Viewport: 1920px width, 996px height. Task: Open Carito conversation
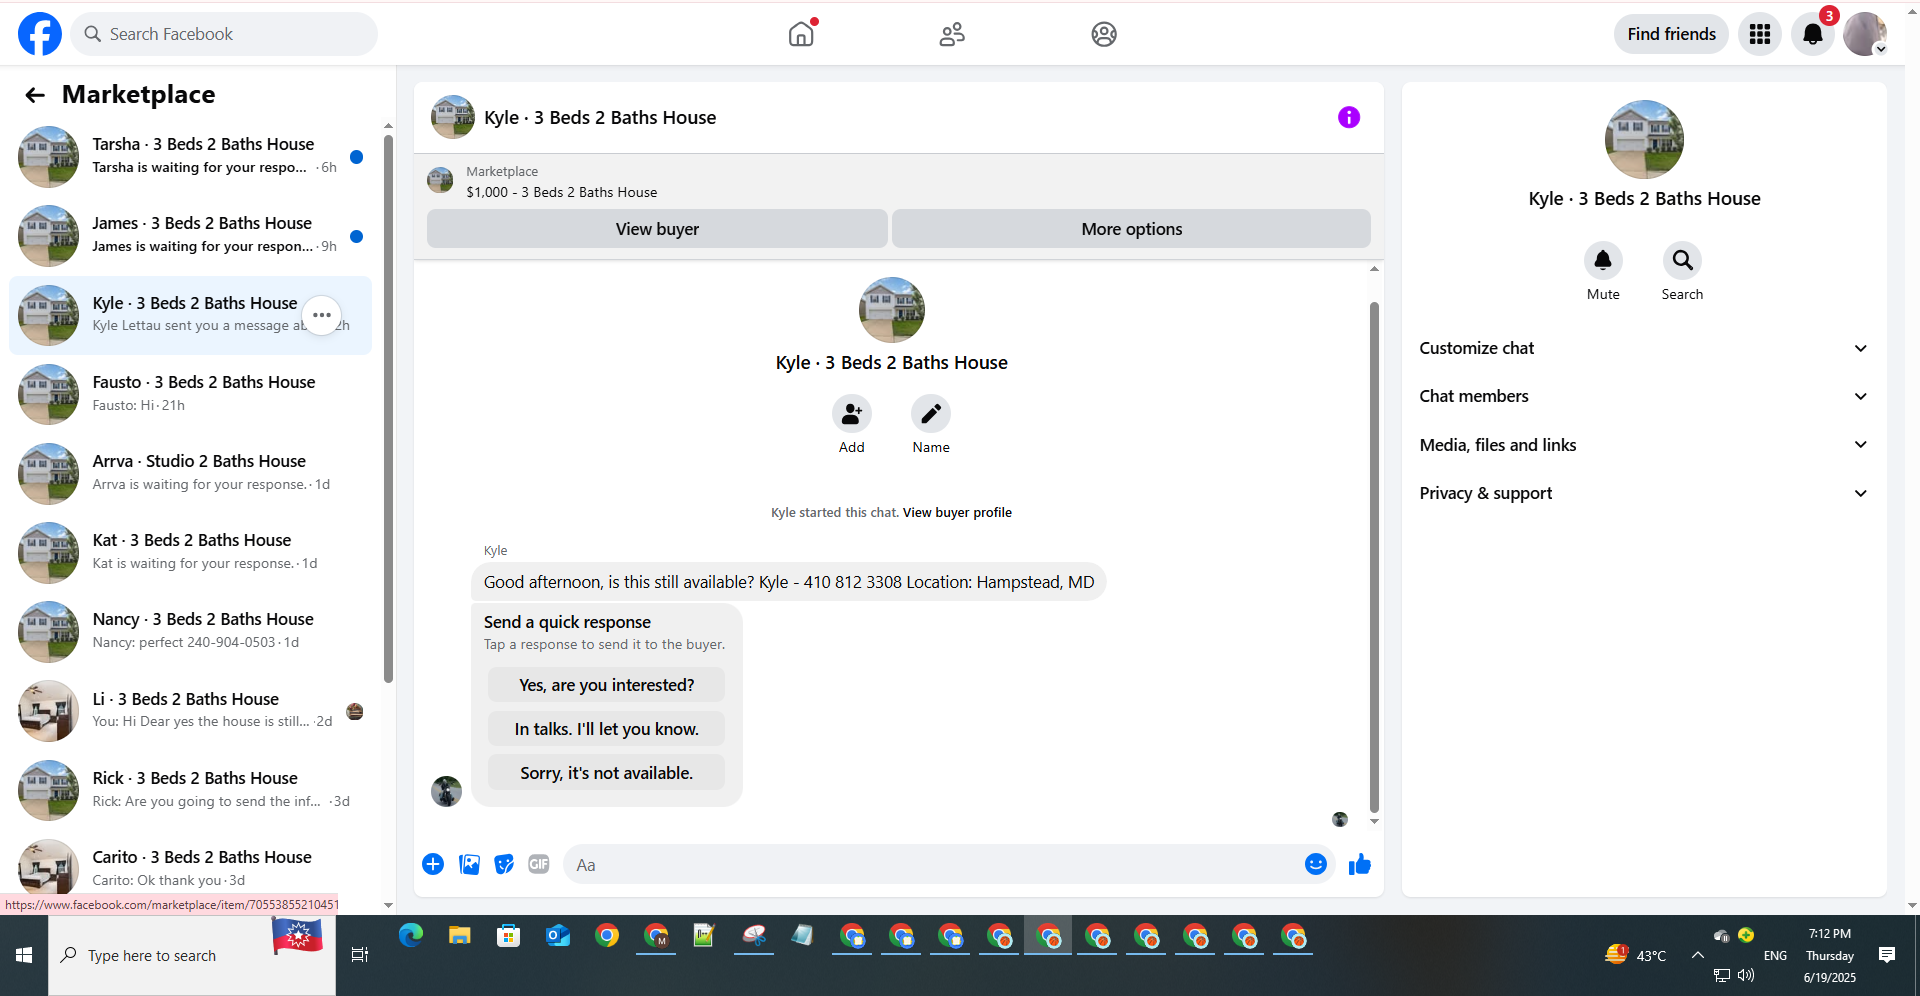(x=190, y=869)
